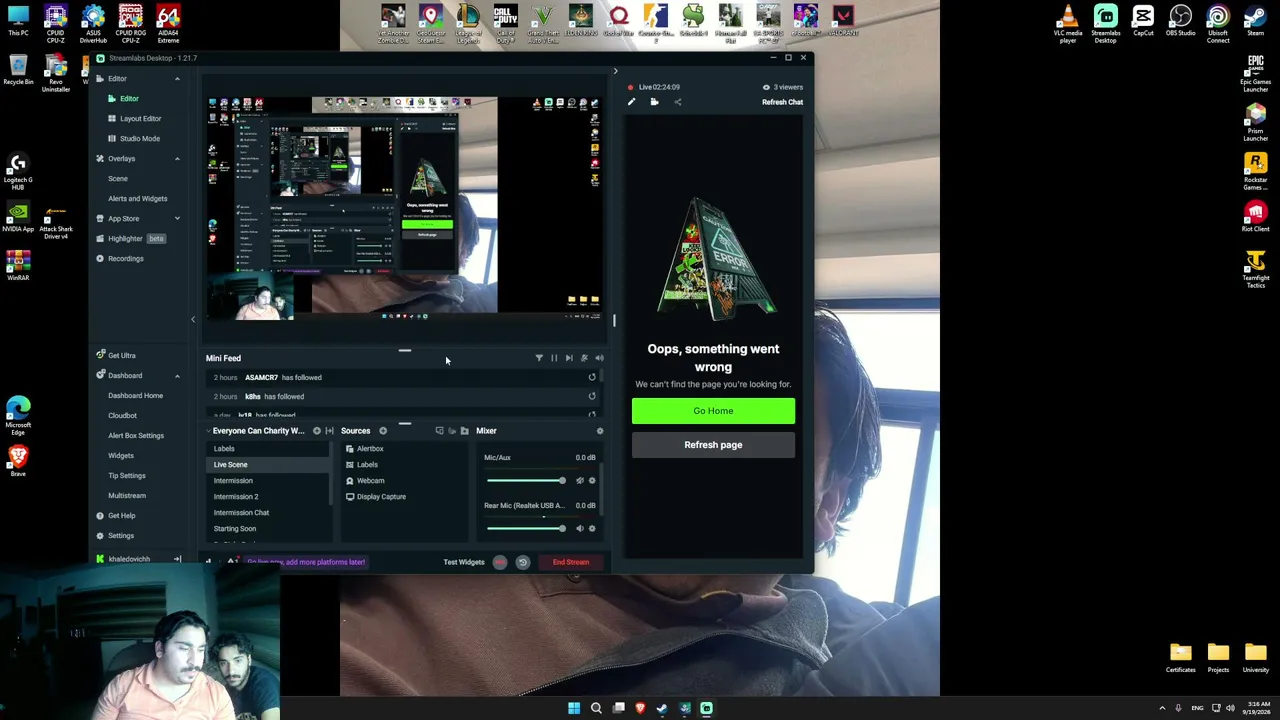Open the Mini Feed filter icon
The image size is (1280, 720).
pyautogui.click(x=539, y=358)
